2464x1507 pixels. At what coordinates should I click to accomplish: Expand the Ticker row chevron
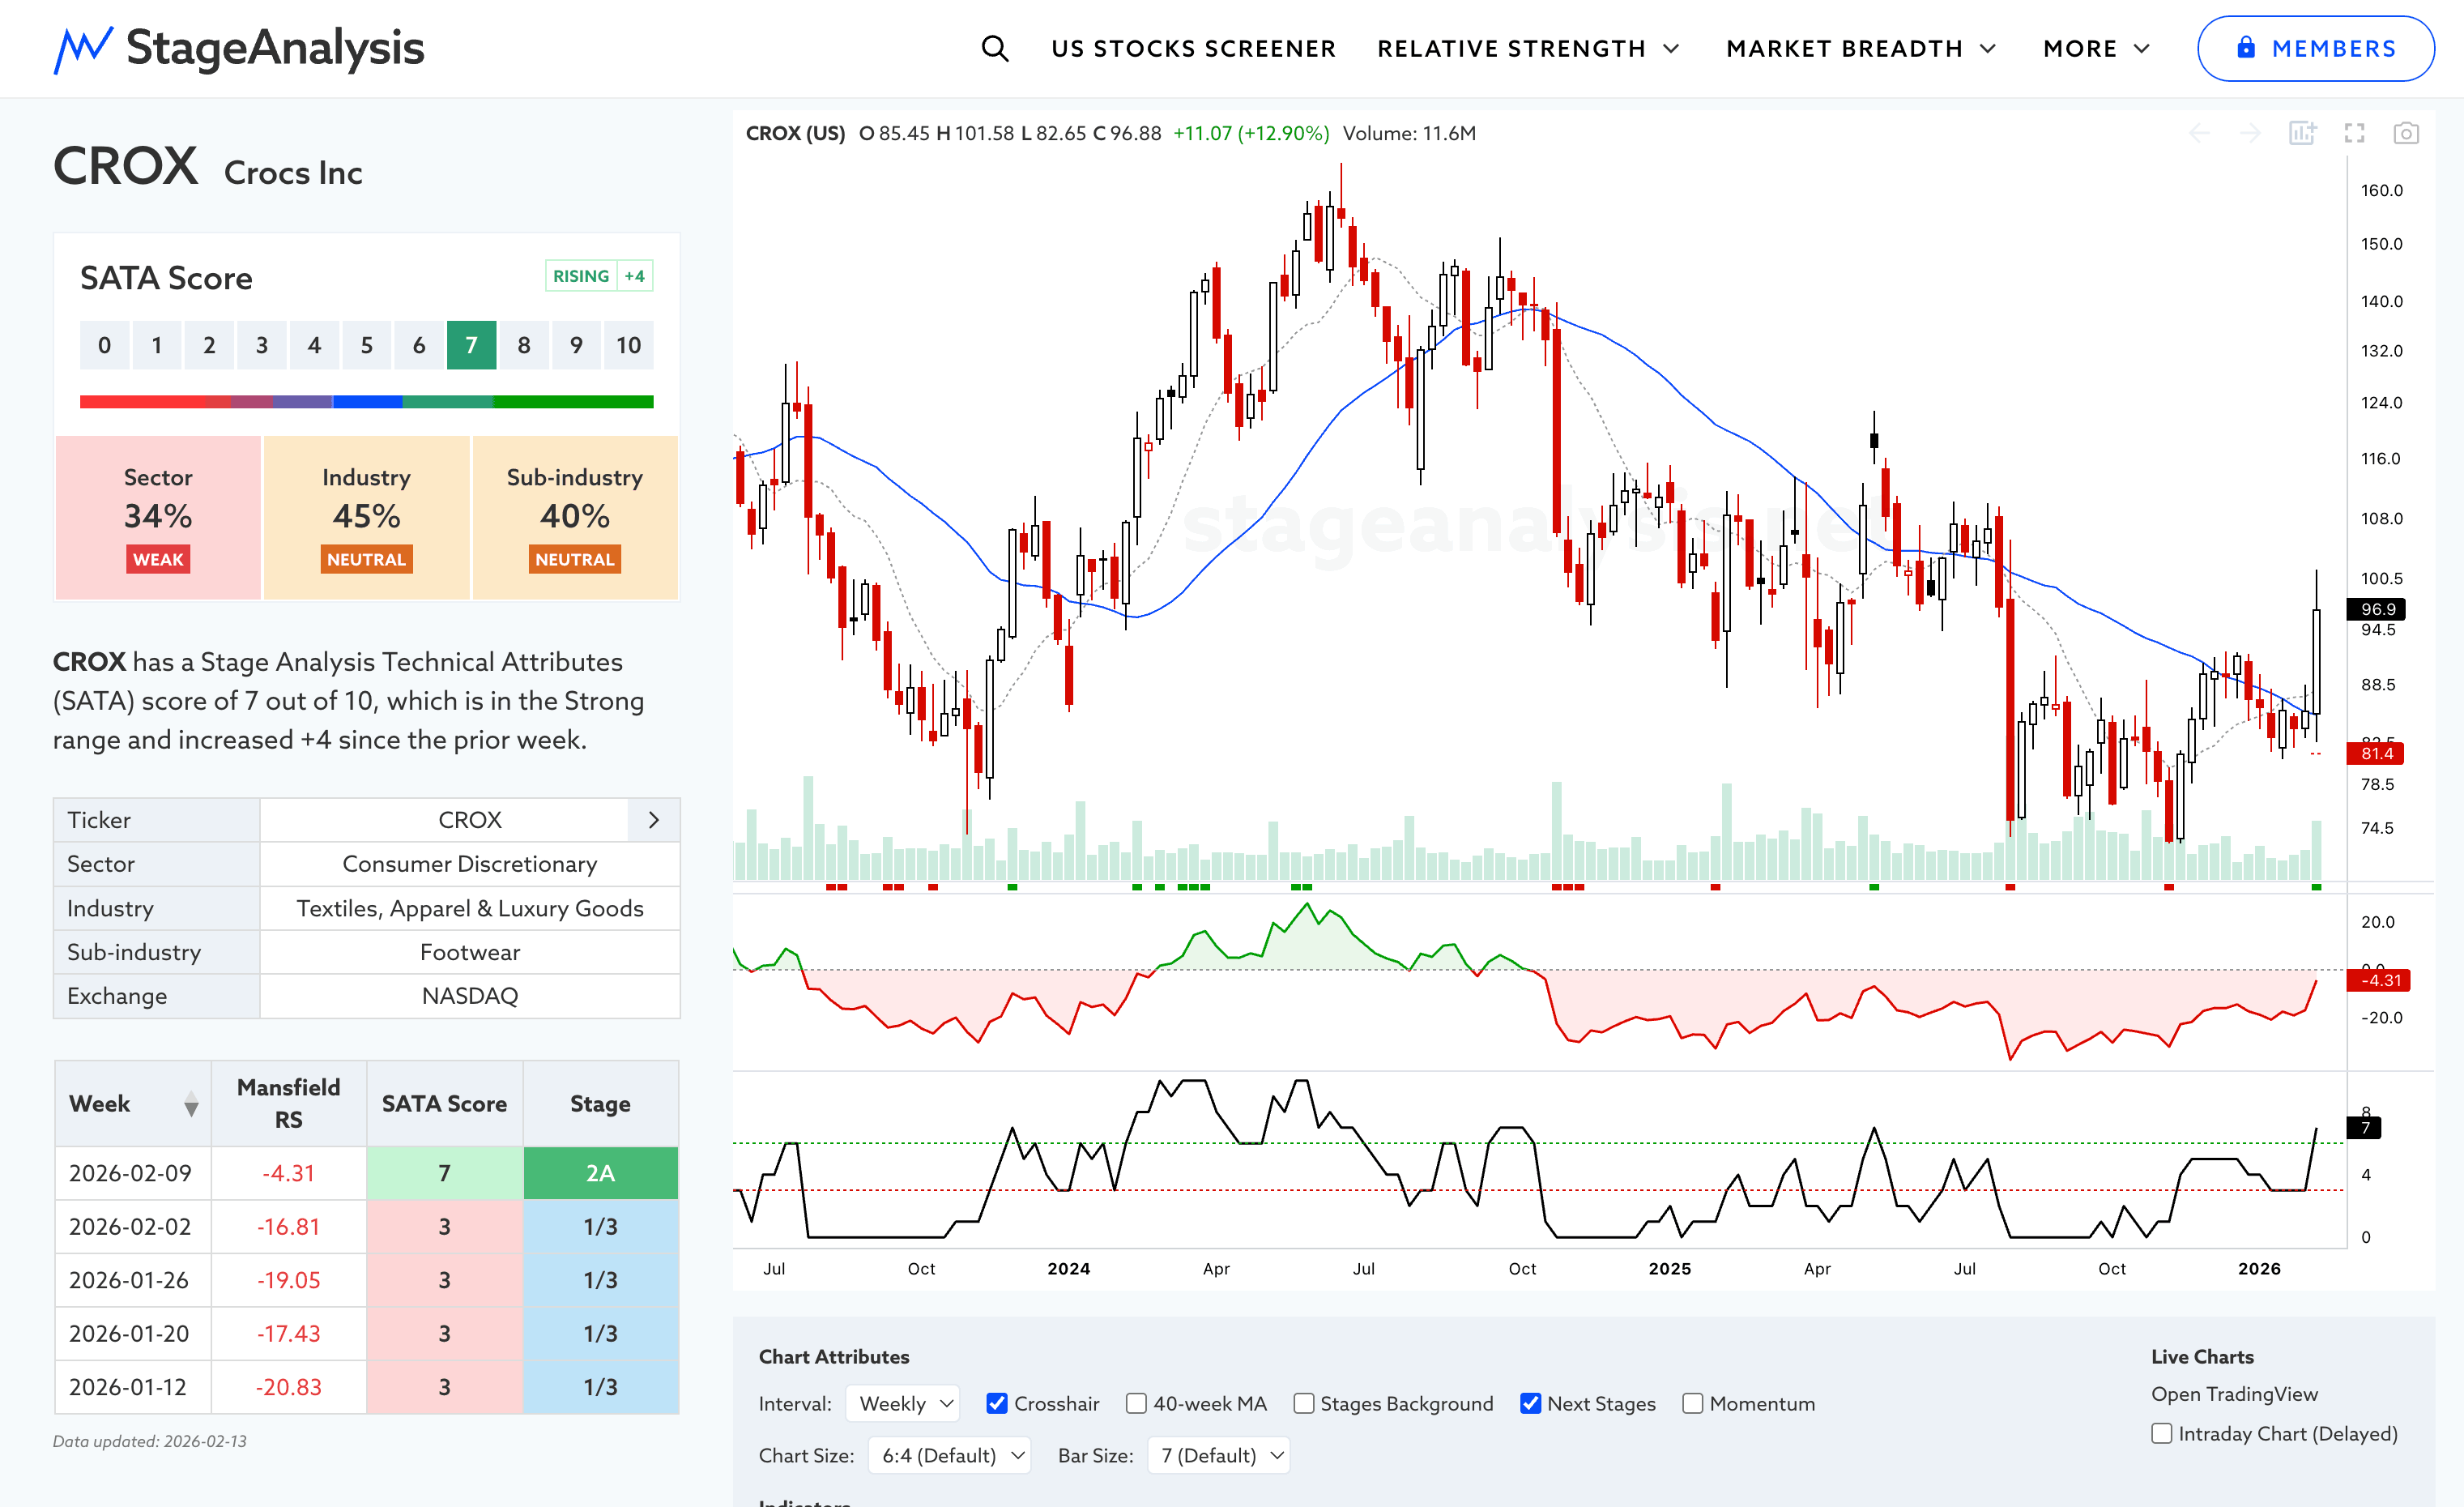click(x=654, y=820)
